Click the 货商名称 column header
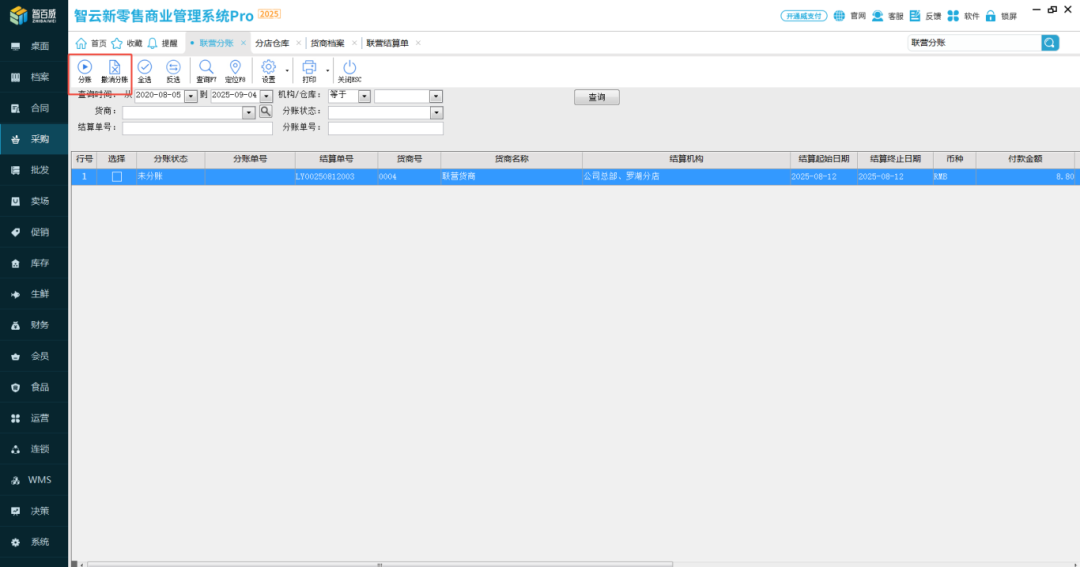 coord(511,159)
